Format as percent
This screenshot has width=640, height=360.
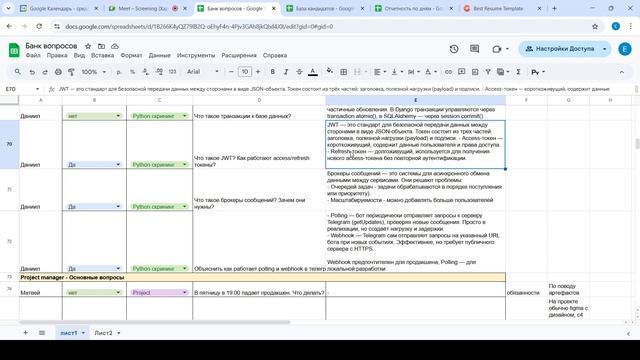[x=132, y=72]
